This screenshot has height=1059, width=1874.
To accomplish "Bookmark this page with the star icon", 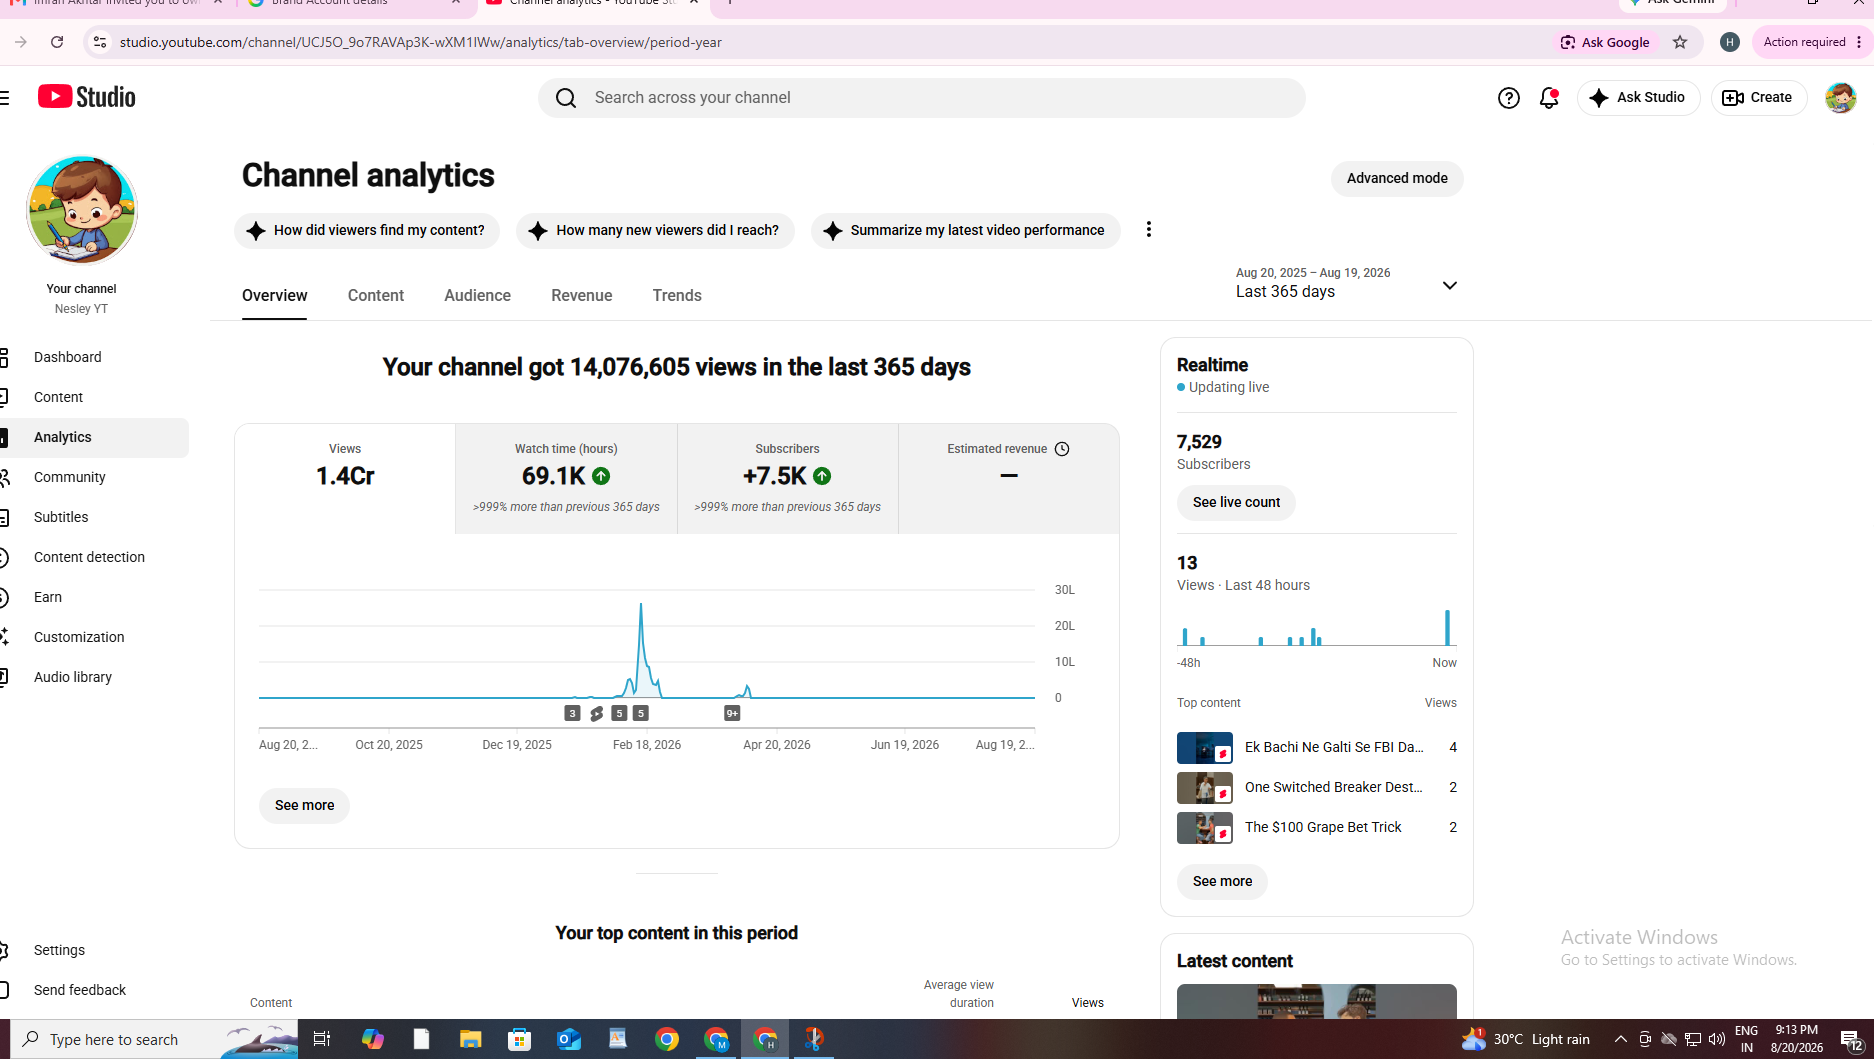I will click(x=1680, y=42).
